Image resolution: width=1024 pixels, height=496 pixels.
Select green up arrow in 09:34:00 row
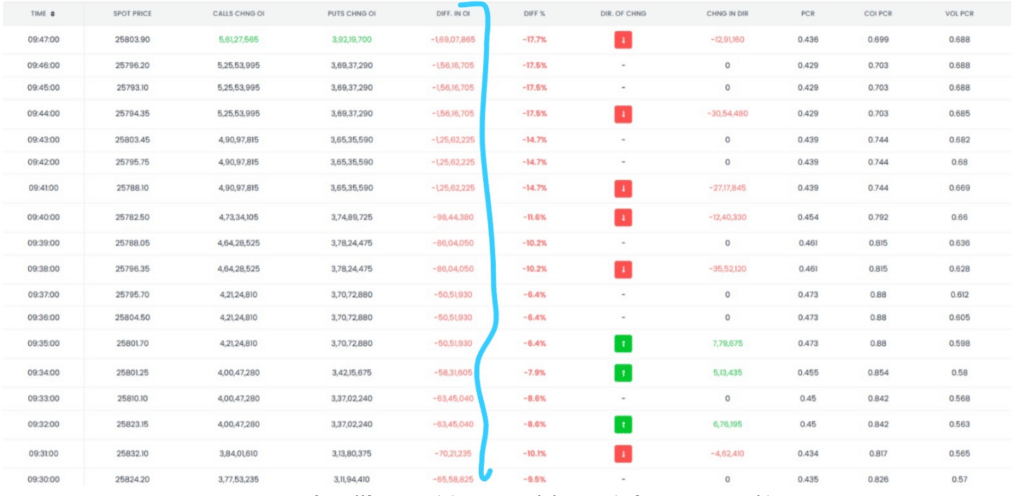coord(623,373)
